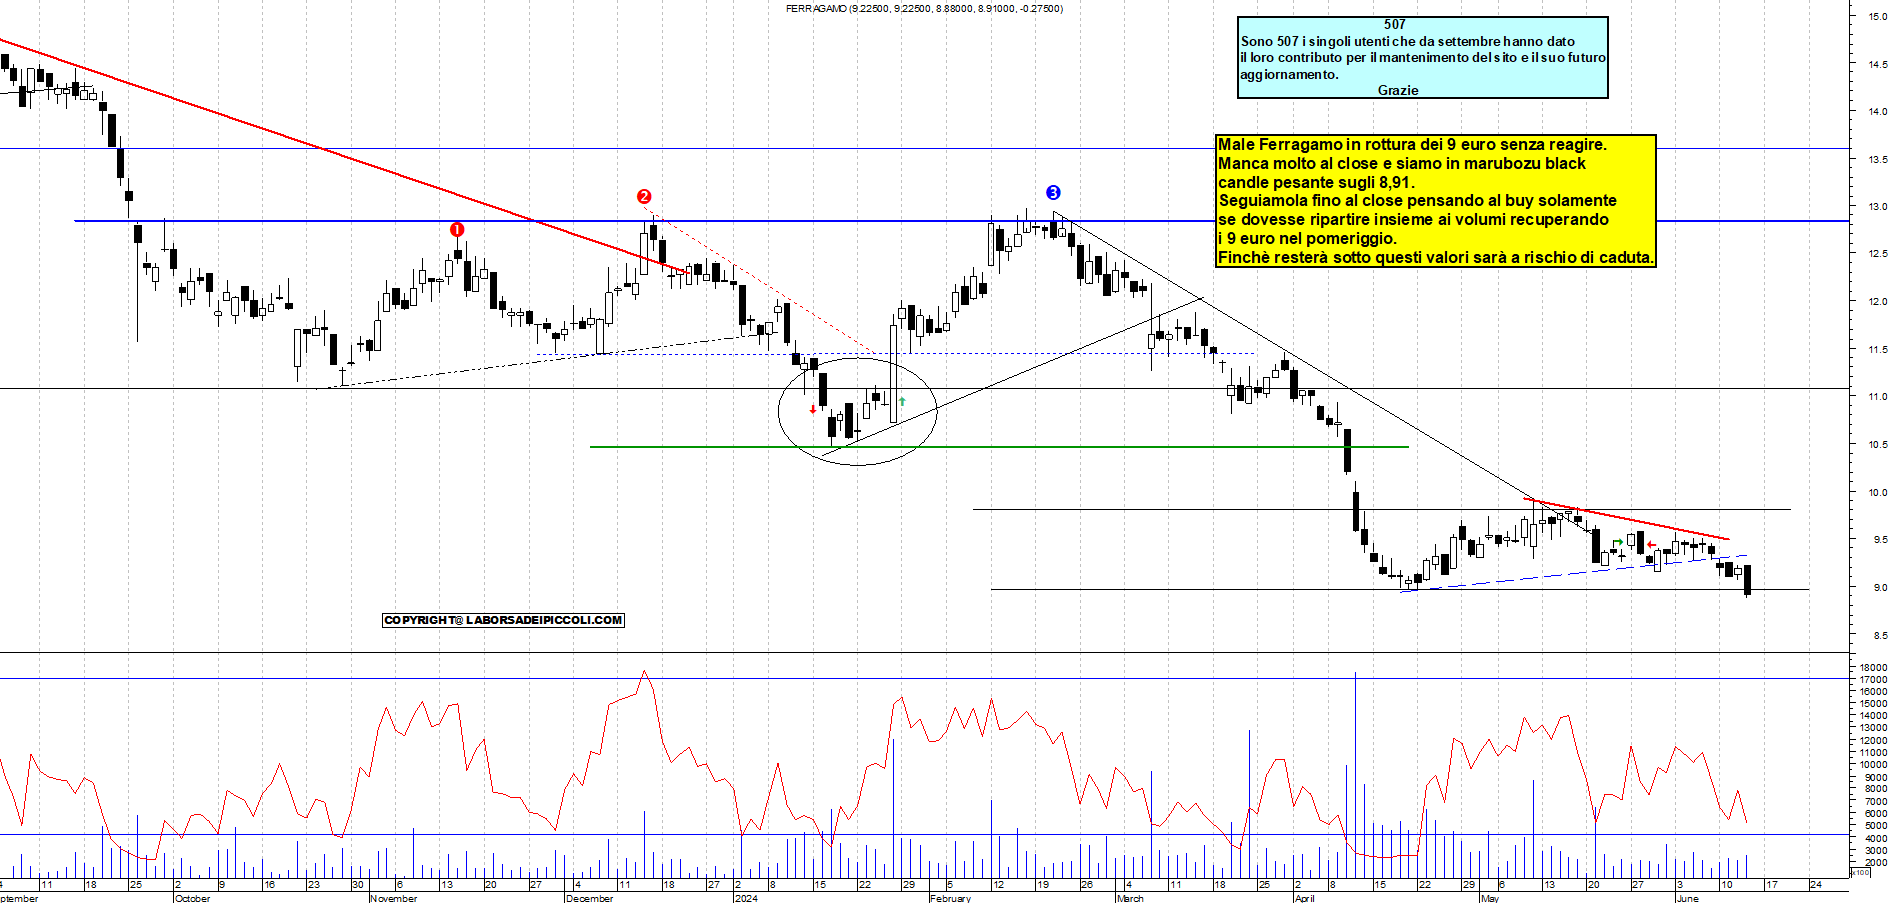This screenshot has width=1890, height=903.
Task: Click the December month label on the time axis
Action: (590, 898)
